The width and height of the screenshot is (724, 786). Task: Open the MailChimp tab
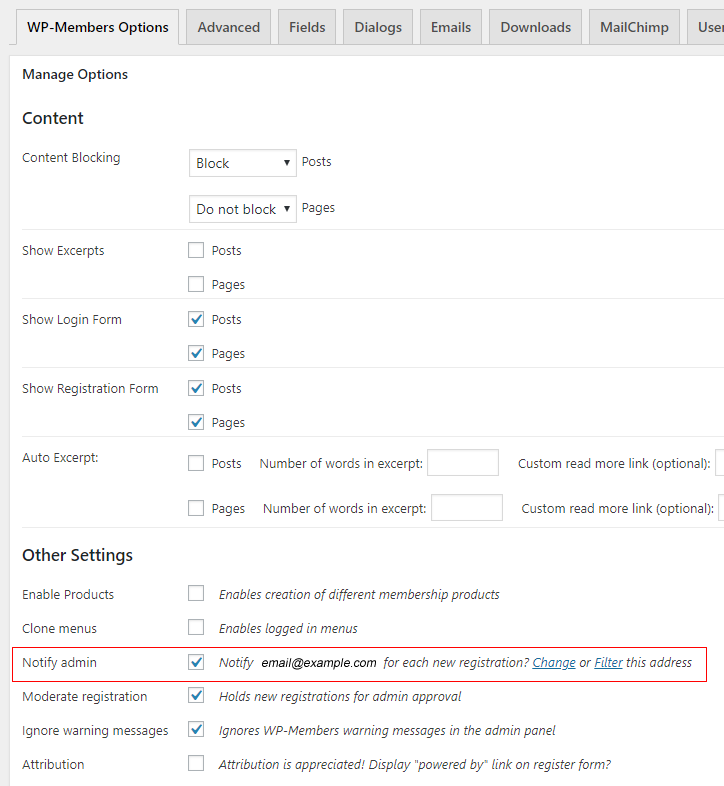(634, 27)
